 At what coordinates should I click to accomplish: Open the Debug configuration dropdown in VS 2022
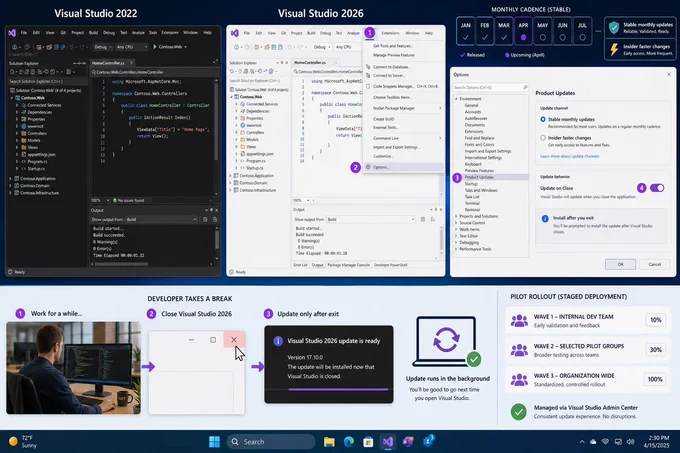coord(103,47)
